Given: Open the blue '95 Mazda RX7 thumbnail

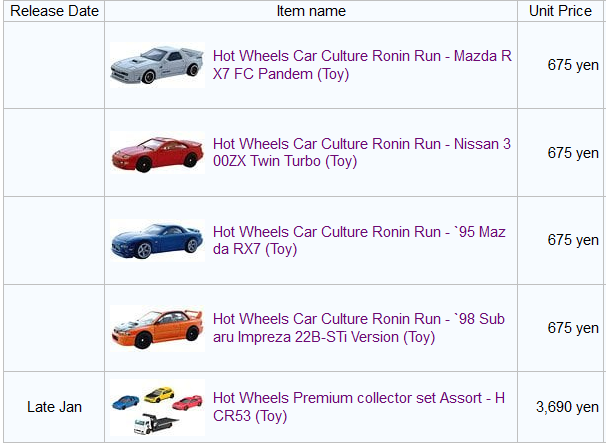Looking at the screenshot, I should tap(157, 240).
